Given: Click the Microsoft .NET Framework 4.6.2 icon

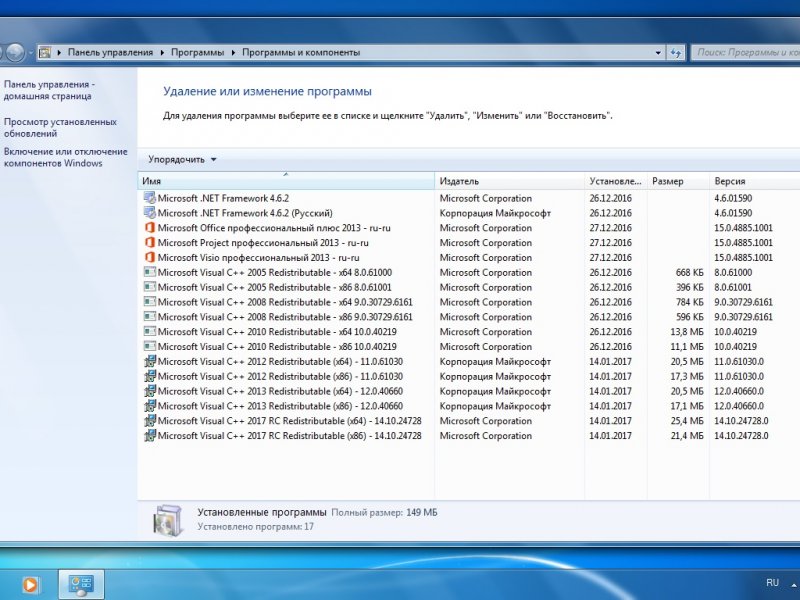Looking at the screenshot, I should click(149, 198).
